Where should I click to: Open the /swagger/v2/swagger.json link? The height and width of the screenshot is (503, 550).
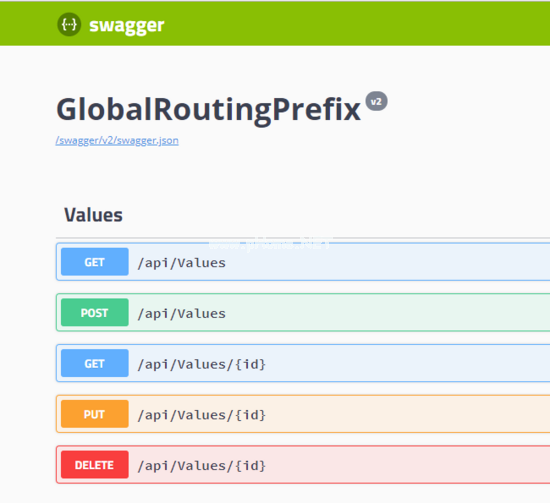point(117,140)
